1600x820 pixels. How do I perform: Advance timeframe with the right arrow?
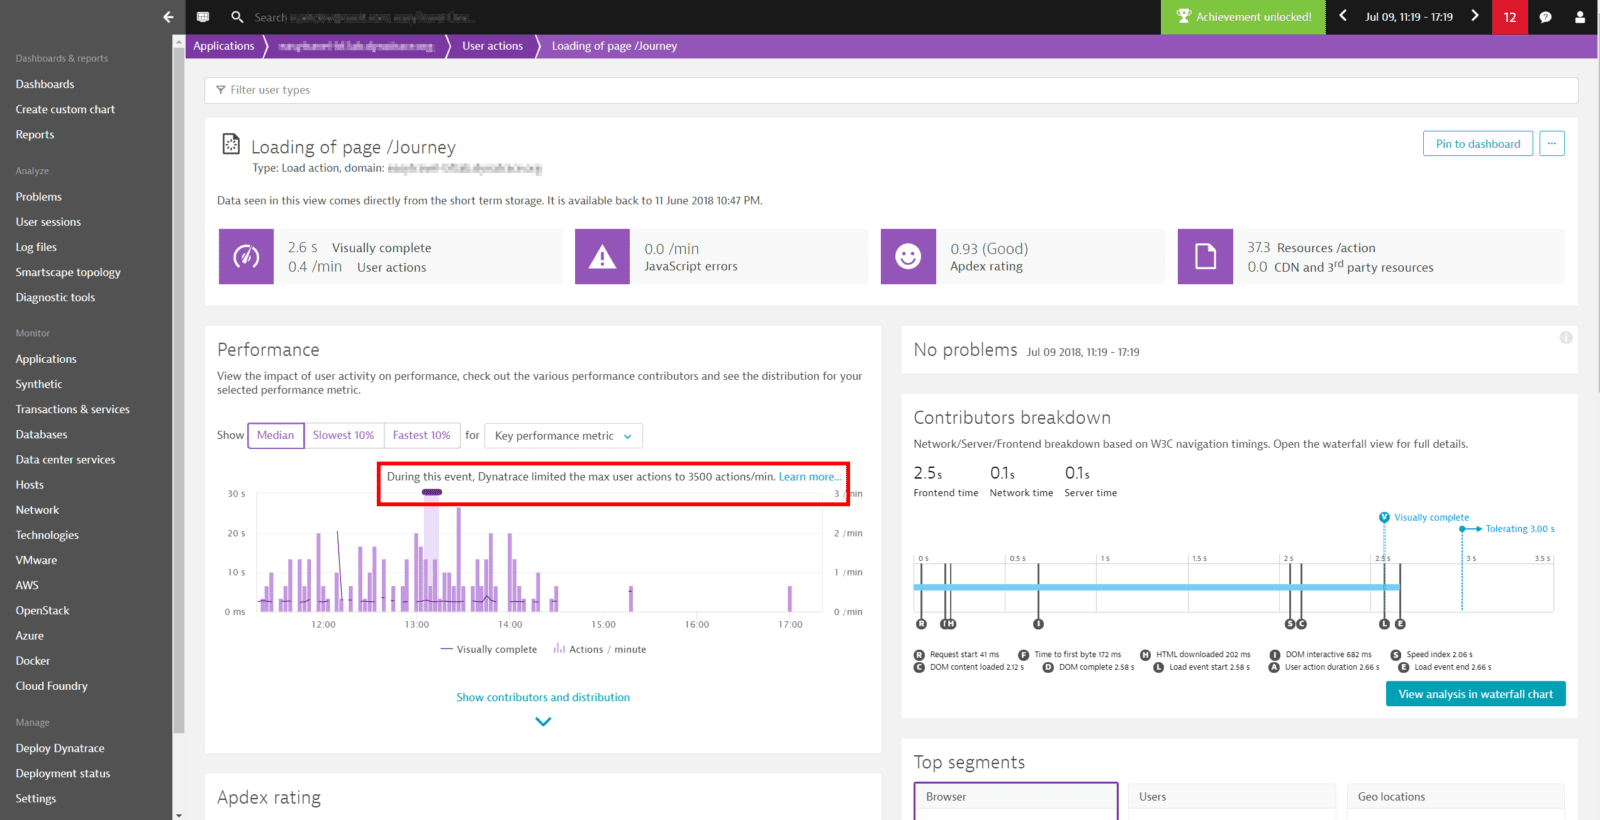(x=1474, y=16)
